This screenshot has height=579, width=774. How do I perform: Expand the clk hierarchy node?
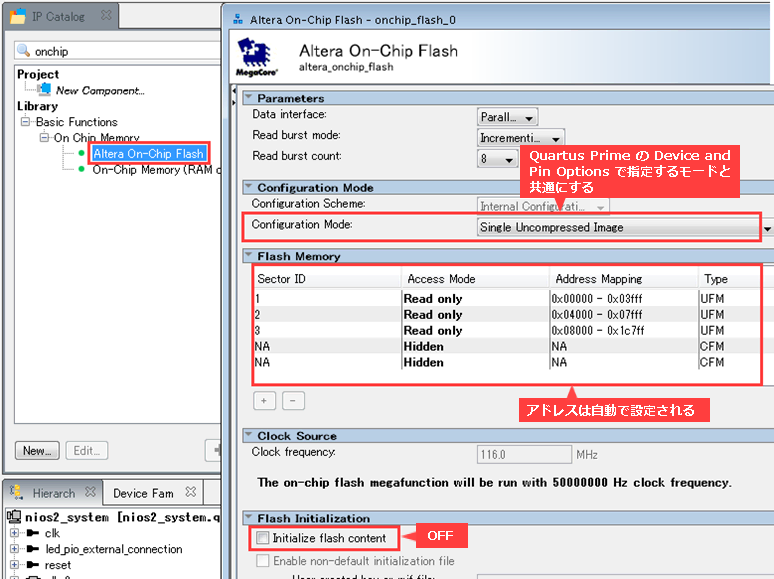click(14, 533)
